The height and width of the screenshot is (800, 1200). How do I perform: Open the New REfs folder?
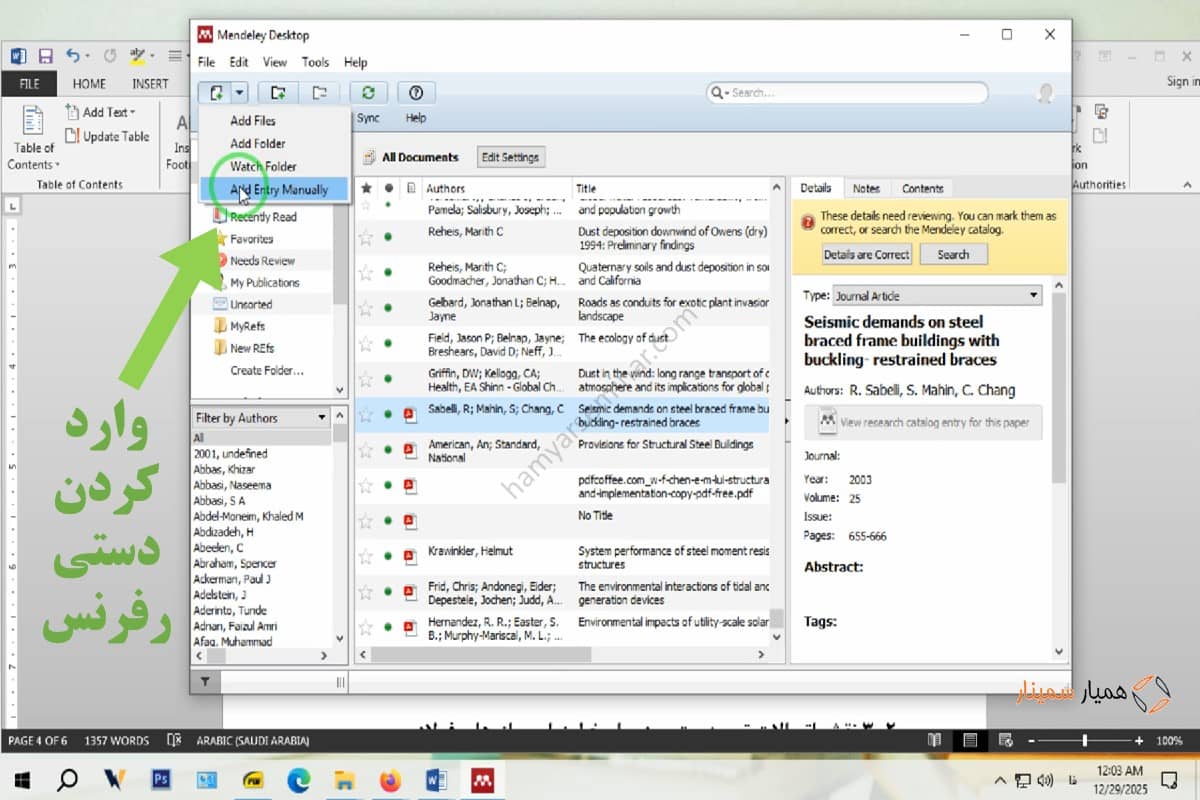coord(251,349)
